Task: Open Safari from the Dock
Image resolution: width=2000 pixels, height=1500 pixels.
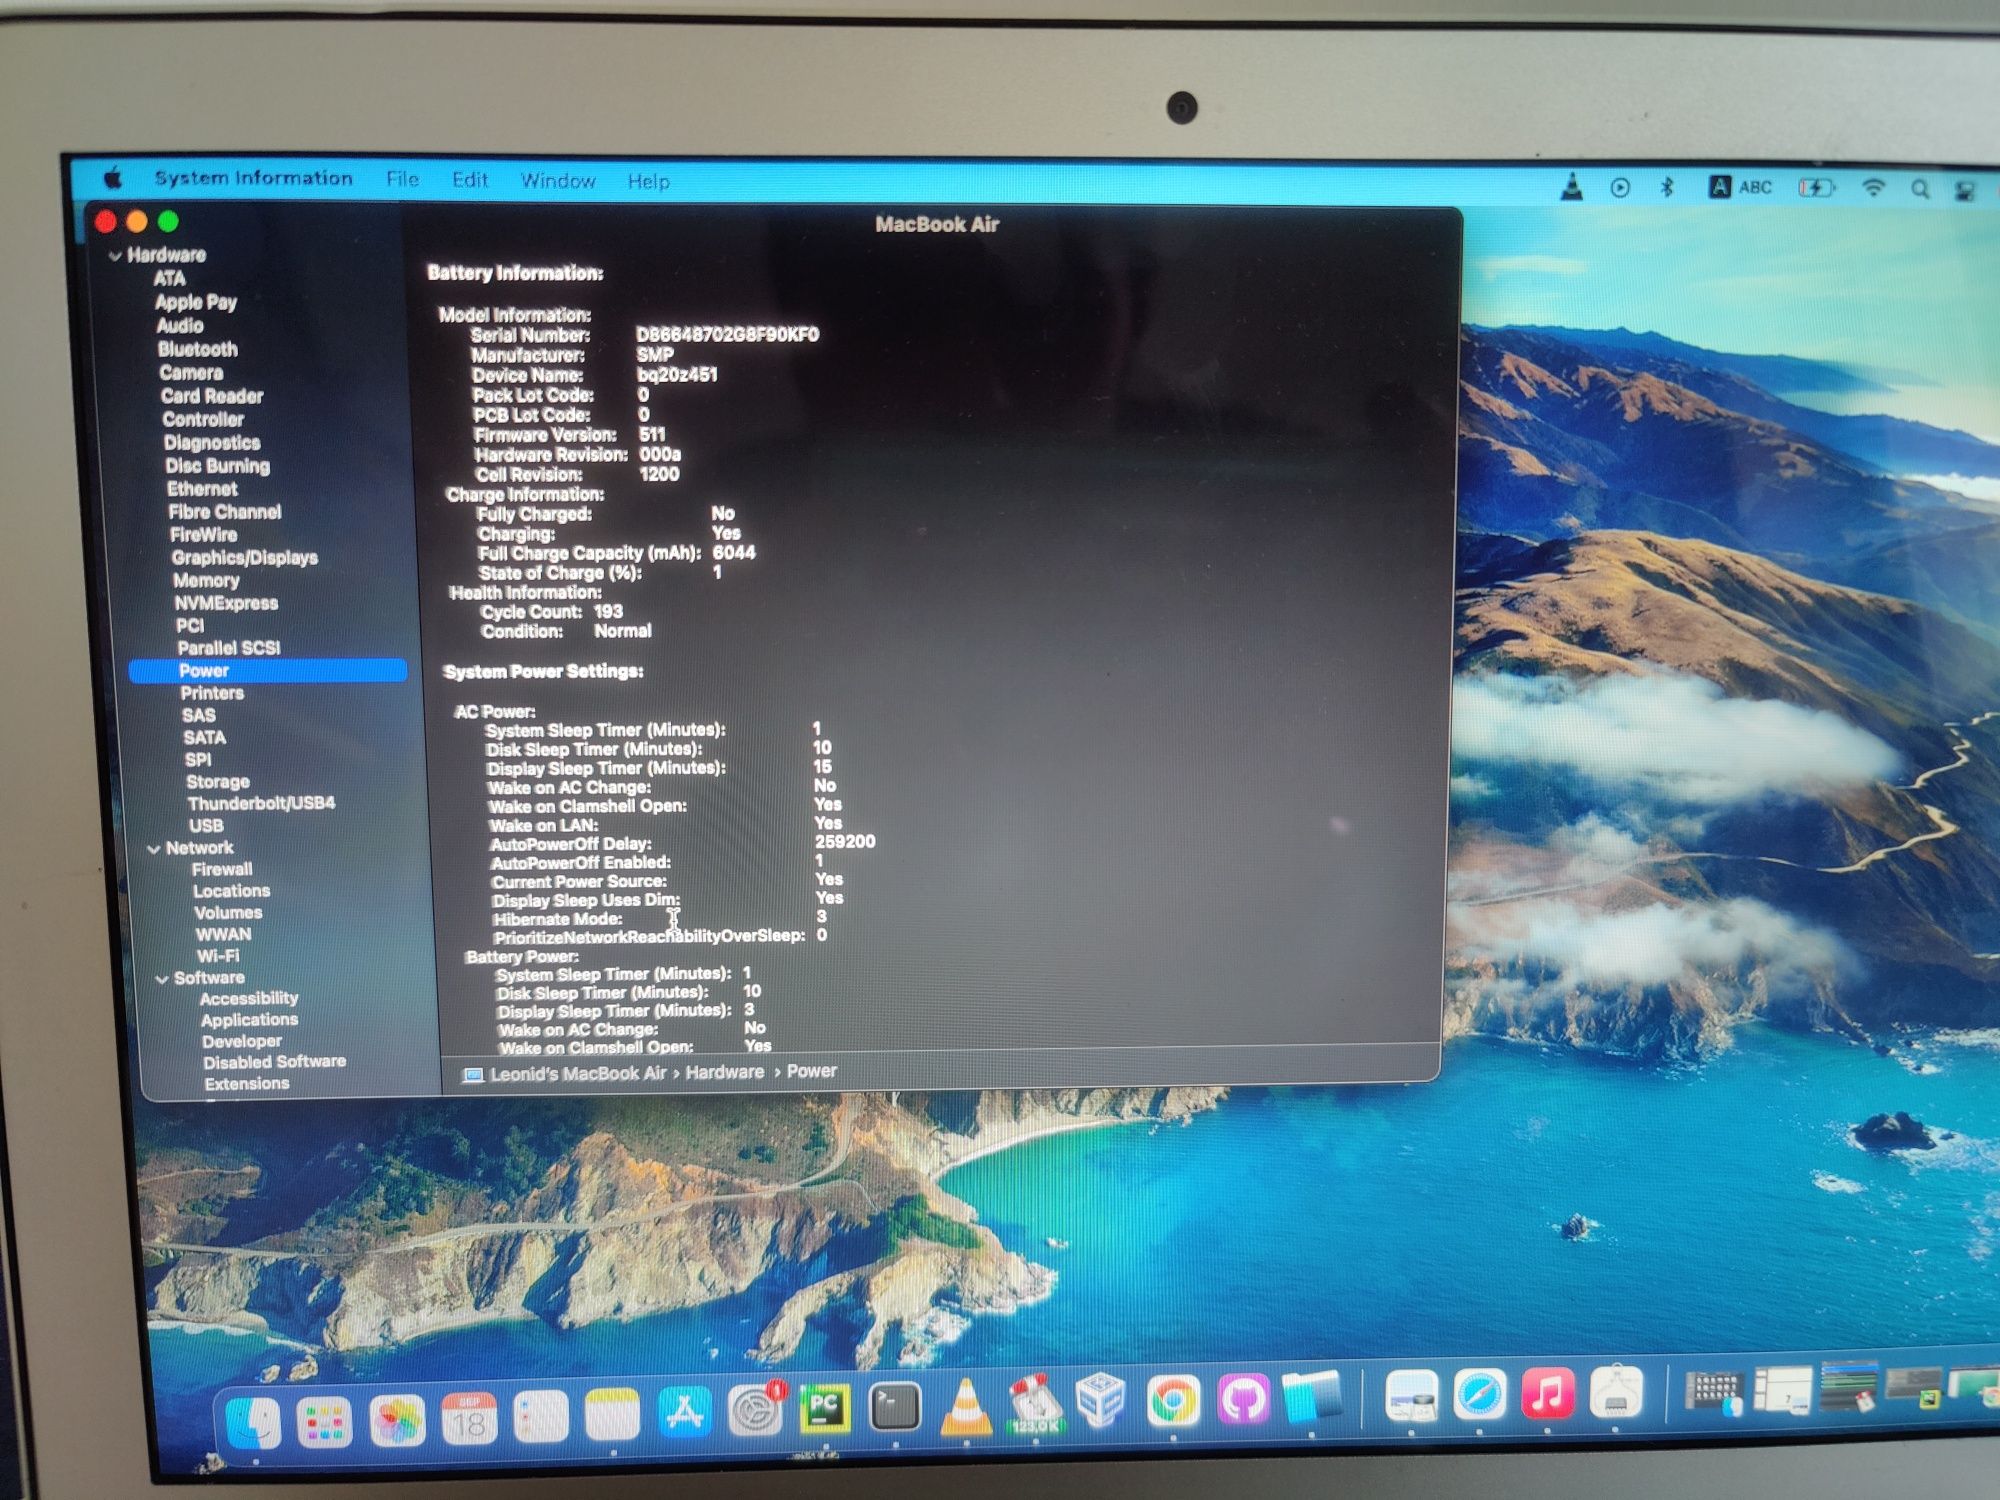Action: [x=1480, y=1393]
